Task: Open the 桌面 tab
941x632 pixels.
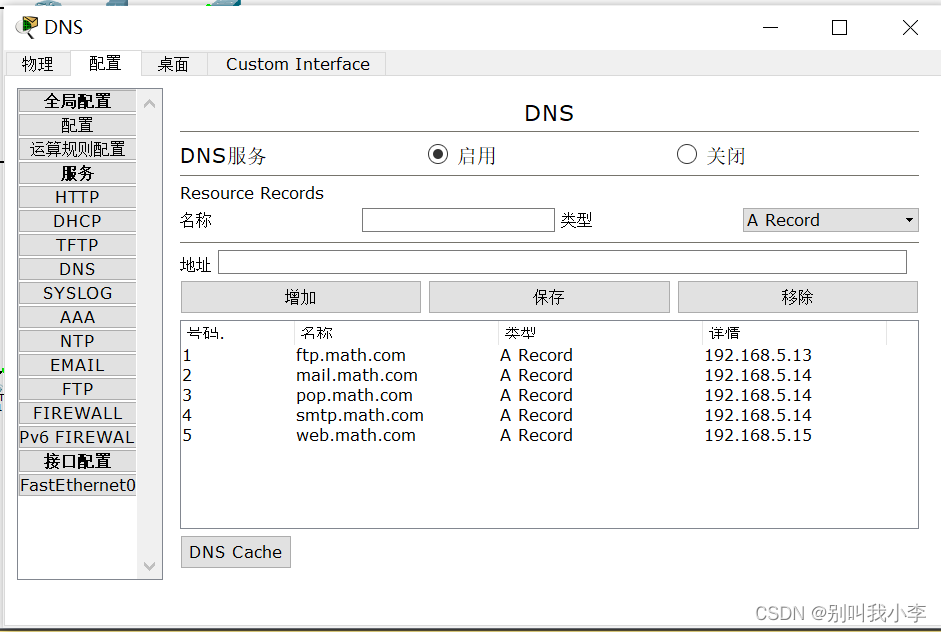Action: tap(173, 64)
